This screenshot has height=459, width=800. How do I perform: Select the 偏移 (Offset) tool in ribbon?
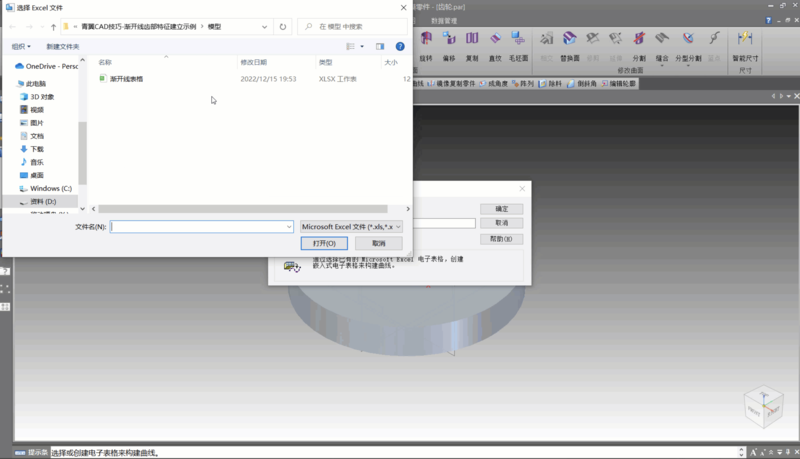pyautogui.click(x=449, y=42)
